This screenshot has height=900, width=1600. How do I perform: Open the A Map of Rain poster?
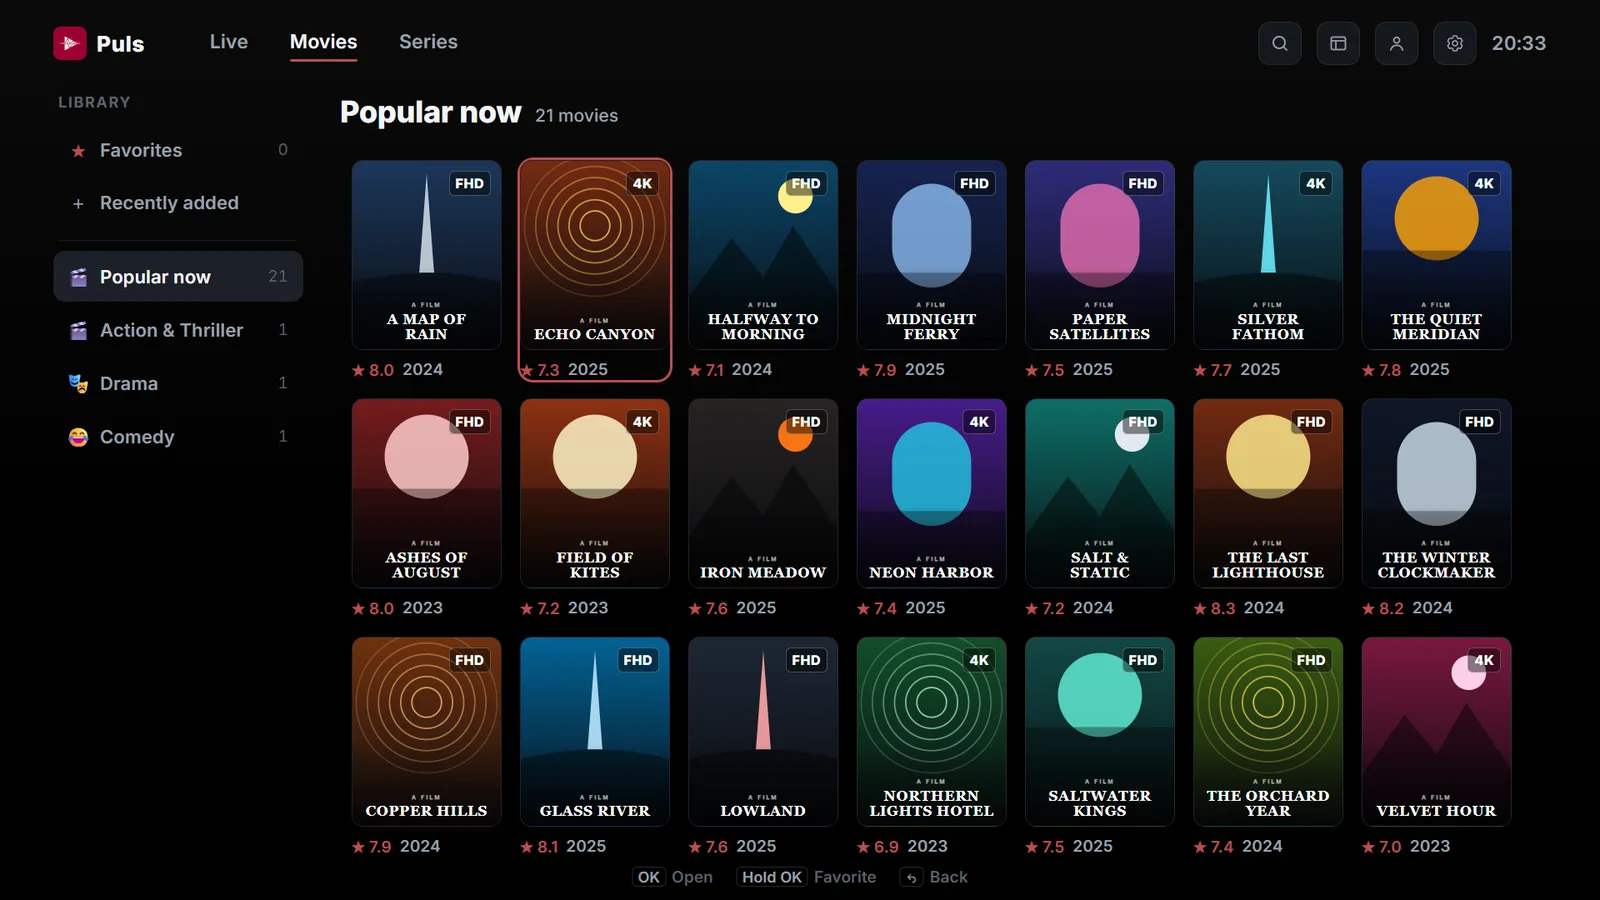click(426, 255)
